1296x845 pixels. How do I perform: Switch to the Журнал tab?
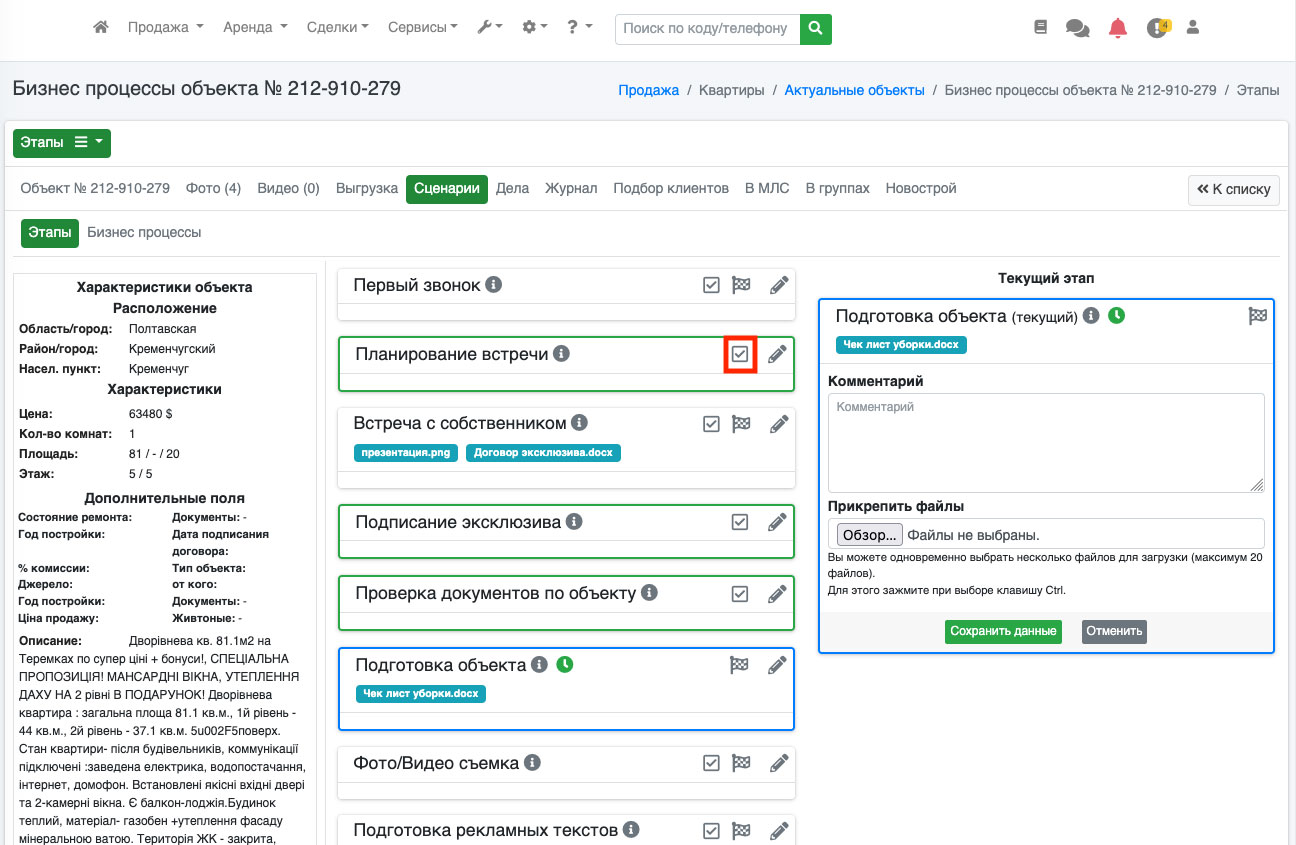point(571,188)
